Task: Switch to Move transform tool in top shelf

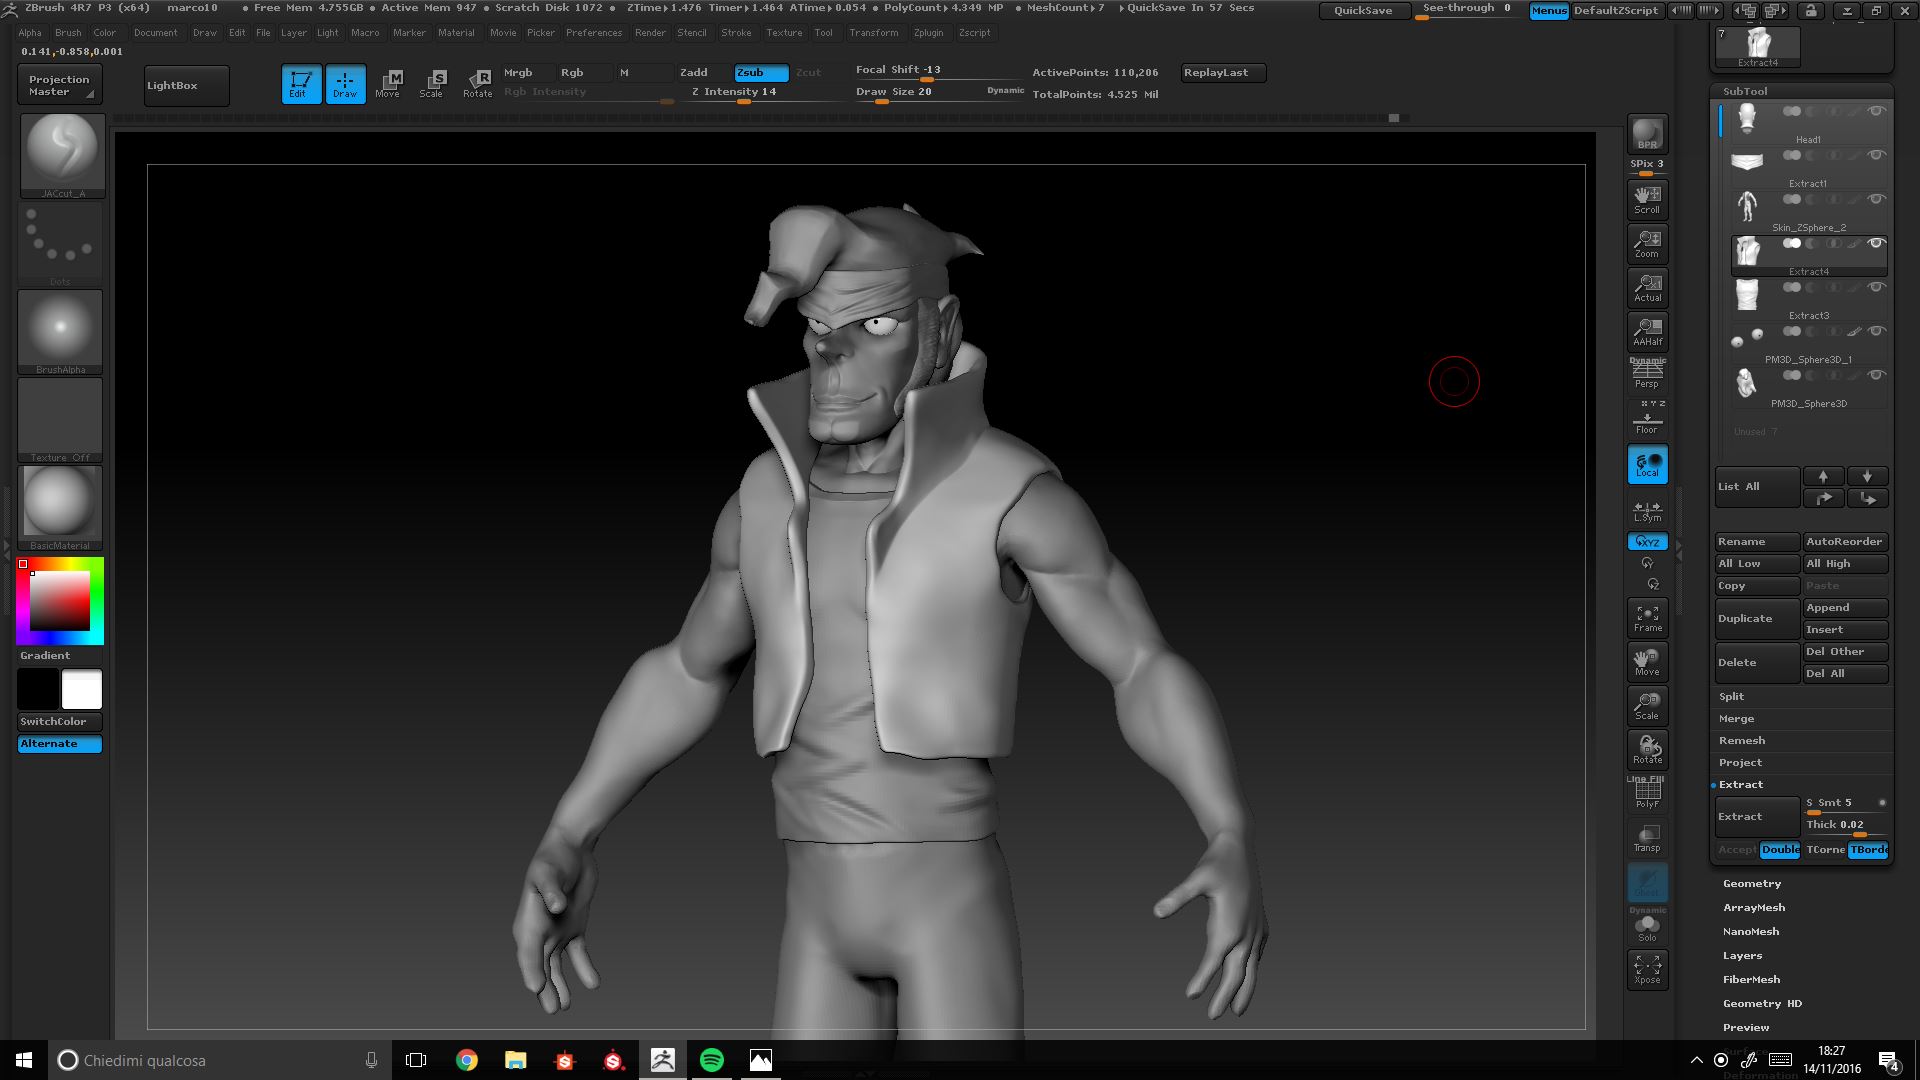Action: 388,84
